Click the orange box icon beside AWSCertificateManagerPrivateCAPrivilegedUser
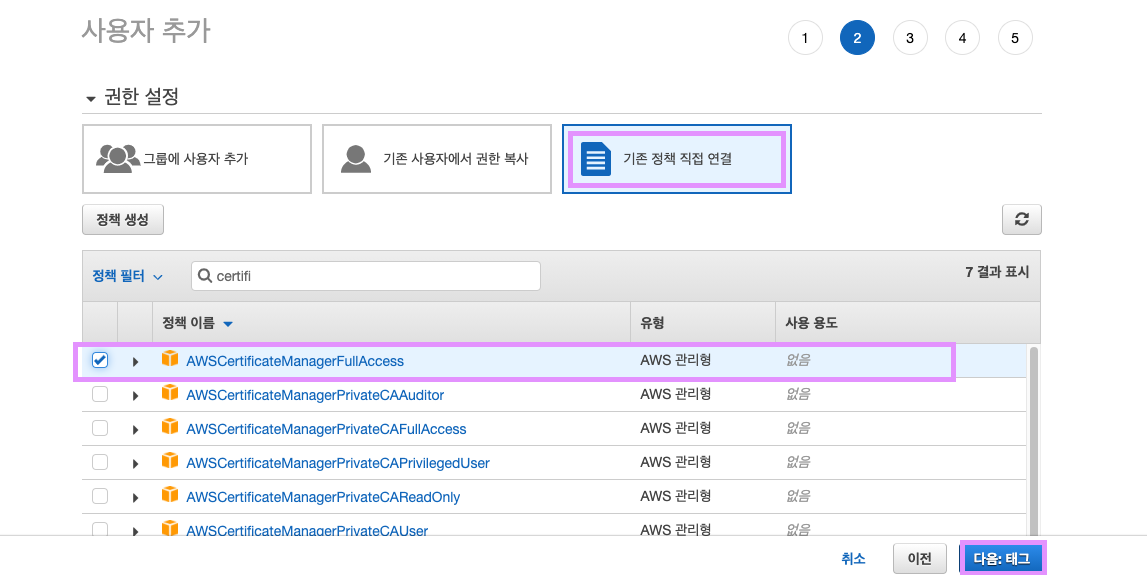 click(x=170, y=461)
